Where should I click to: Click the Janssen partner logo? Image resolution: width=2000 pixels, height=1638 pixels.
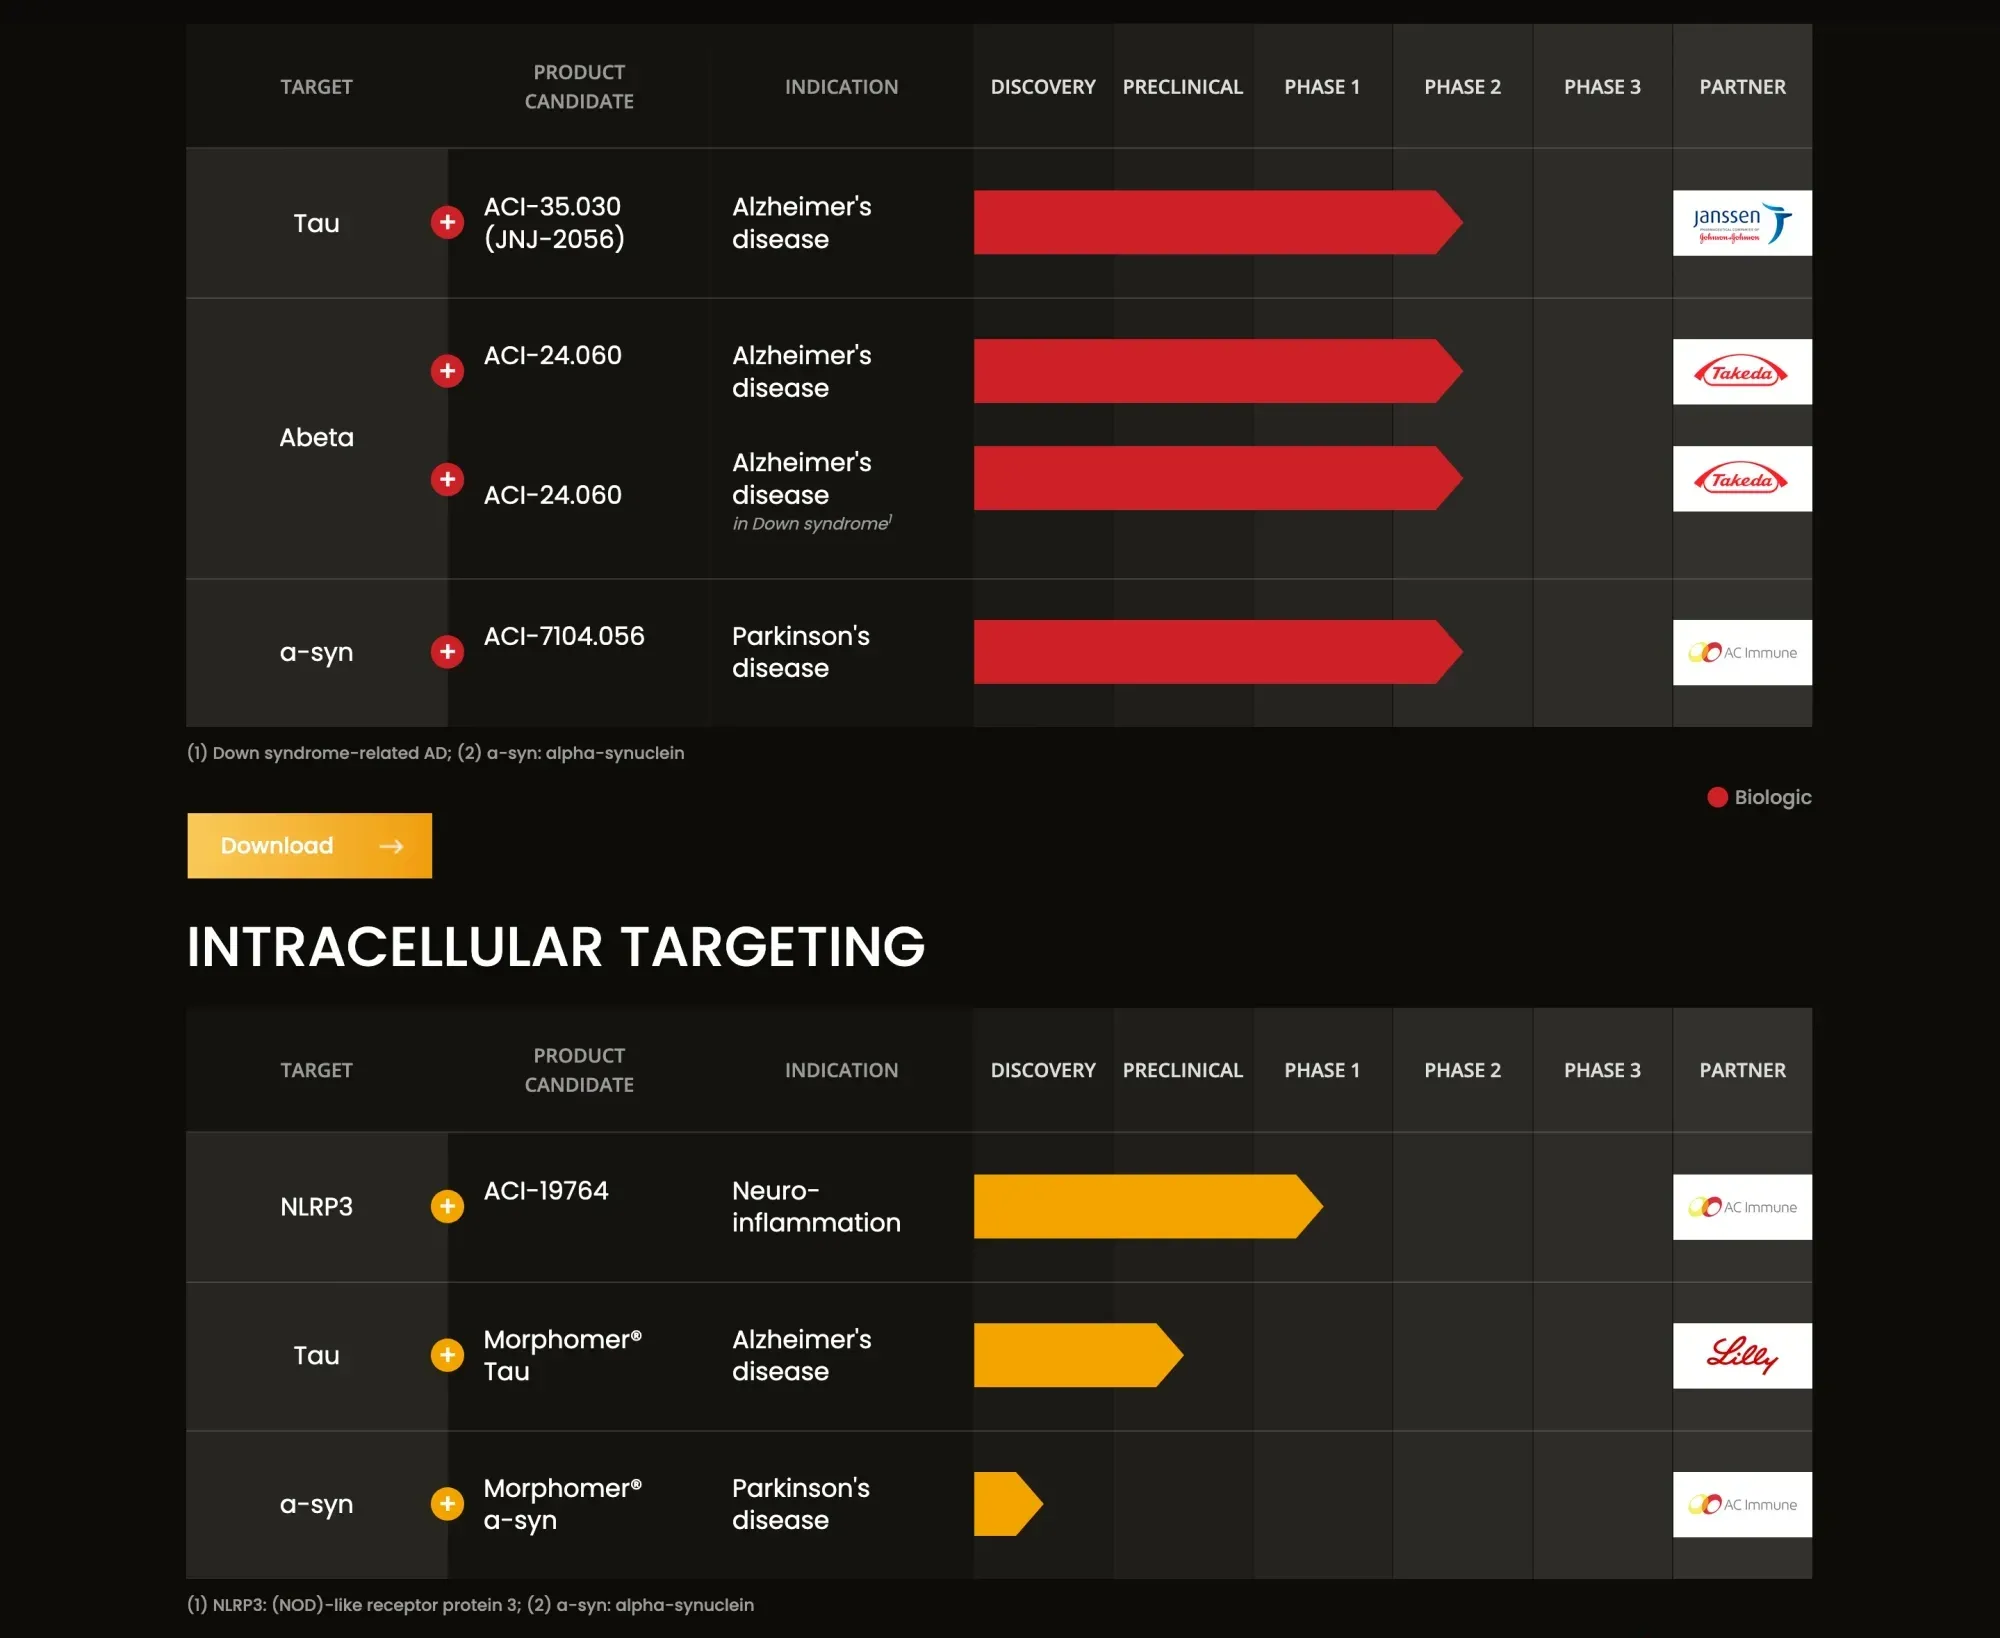[1741, 223]
